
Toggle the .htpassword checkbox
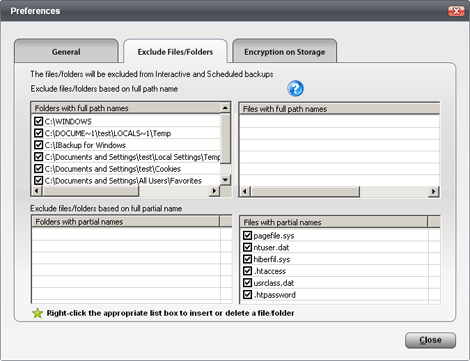(x=247, y=294)
